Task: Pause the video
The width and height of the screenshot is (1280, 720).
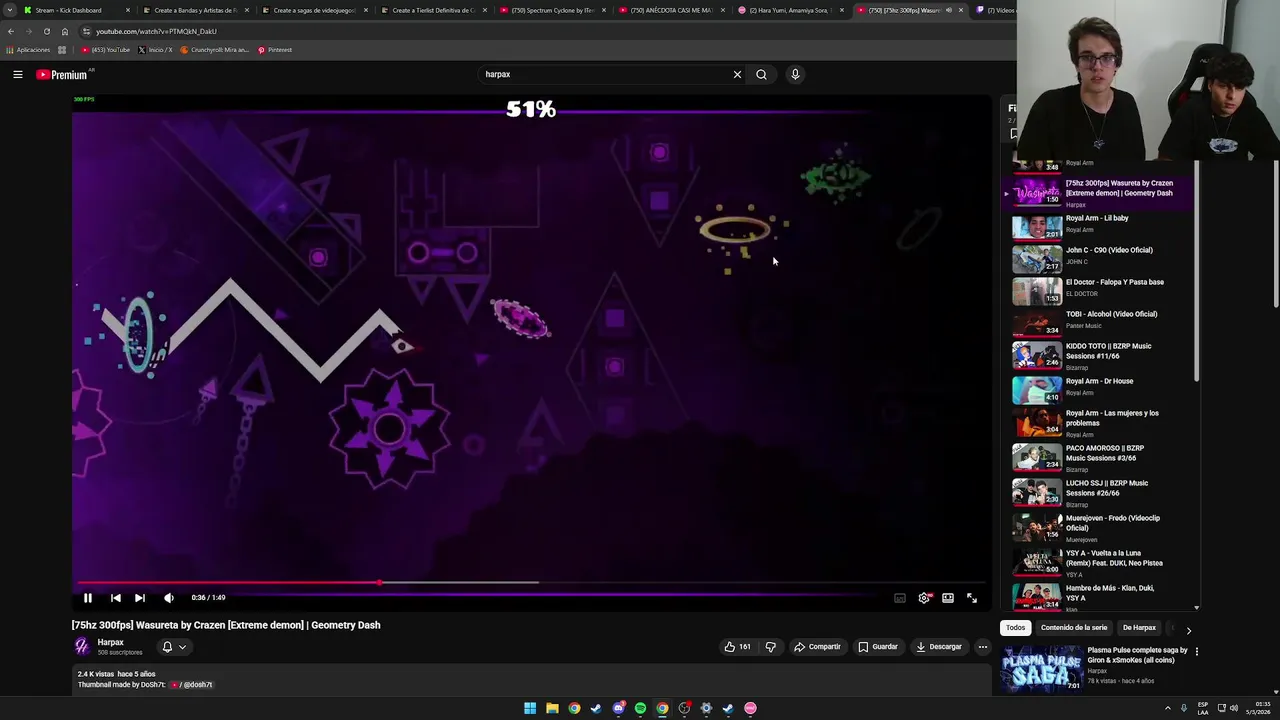Action: coord(88,598)
